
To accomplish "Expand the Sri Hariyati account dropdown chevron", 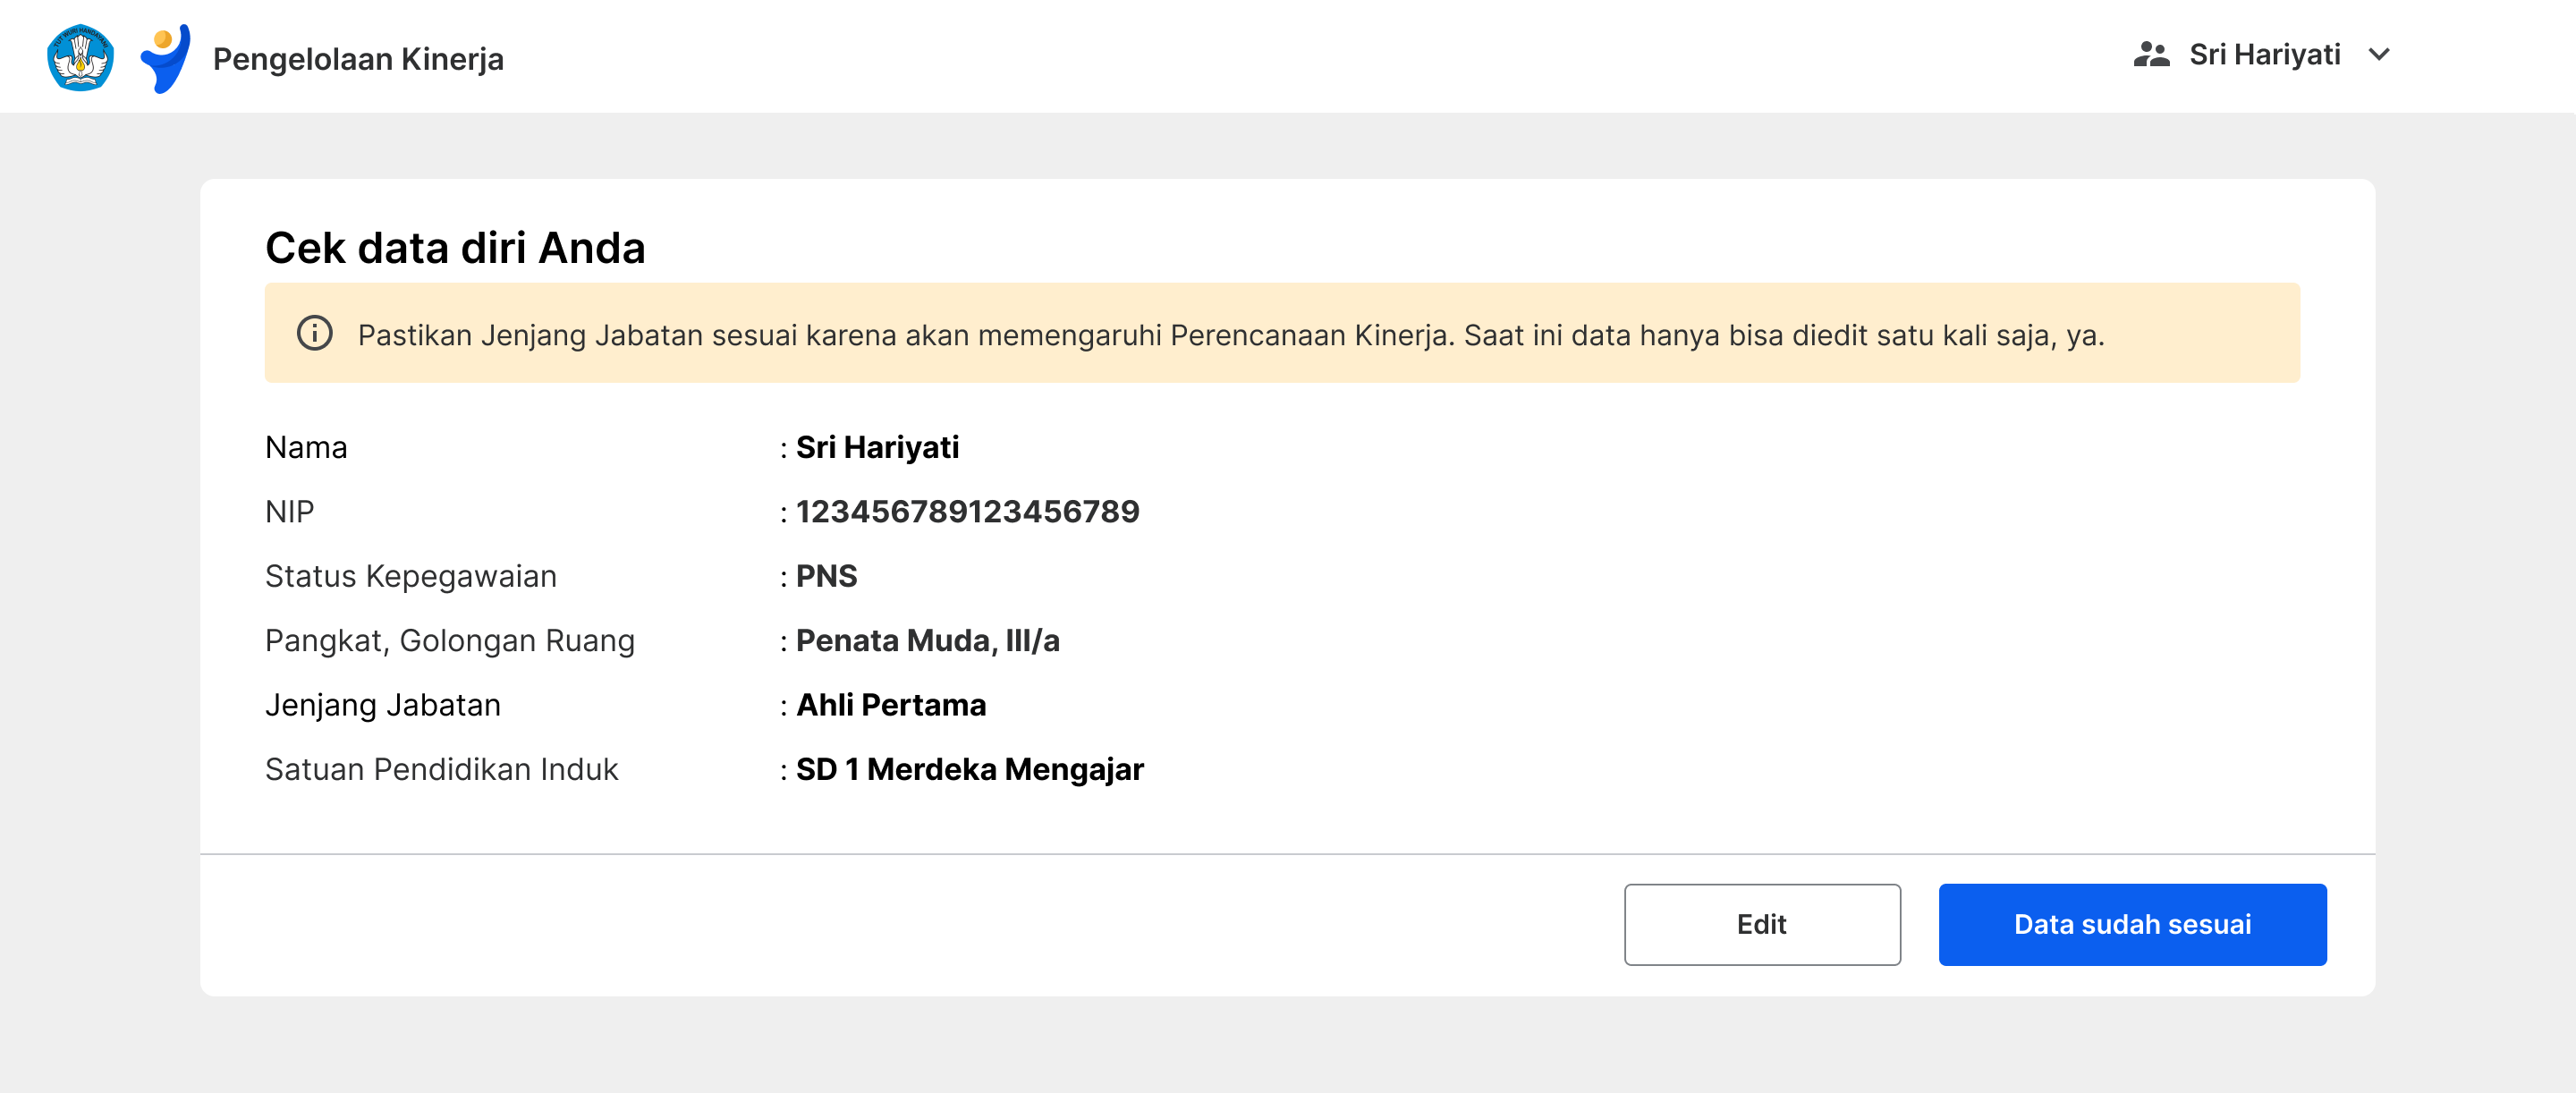I will click(x=2379, y=54).
